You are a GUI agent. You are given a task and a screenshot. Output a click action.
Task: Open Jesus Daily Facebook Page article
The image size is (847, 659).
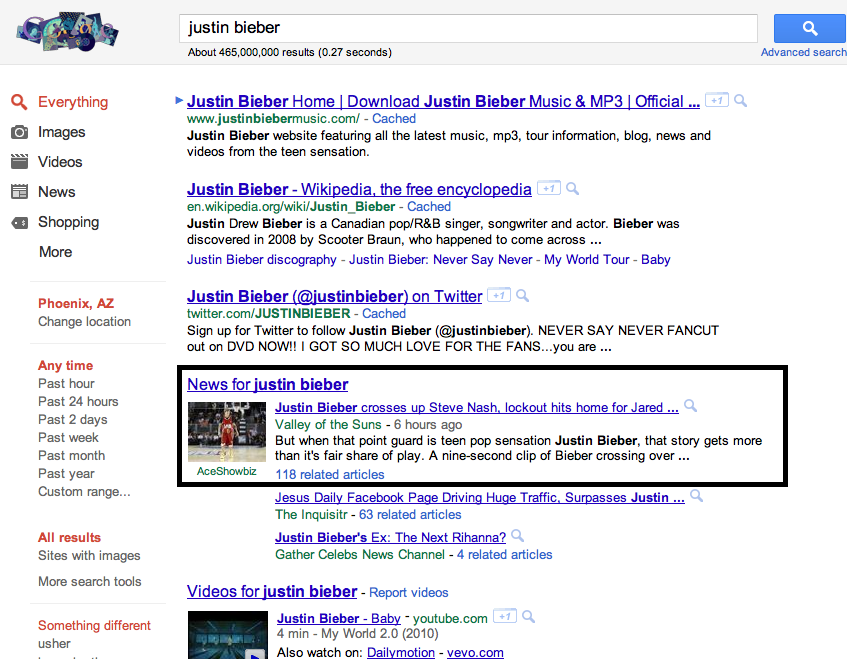click(x=480, y=497)
